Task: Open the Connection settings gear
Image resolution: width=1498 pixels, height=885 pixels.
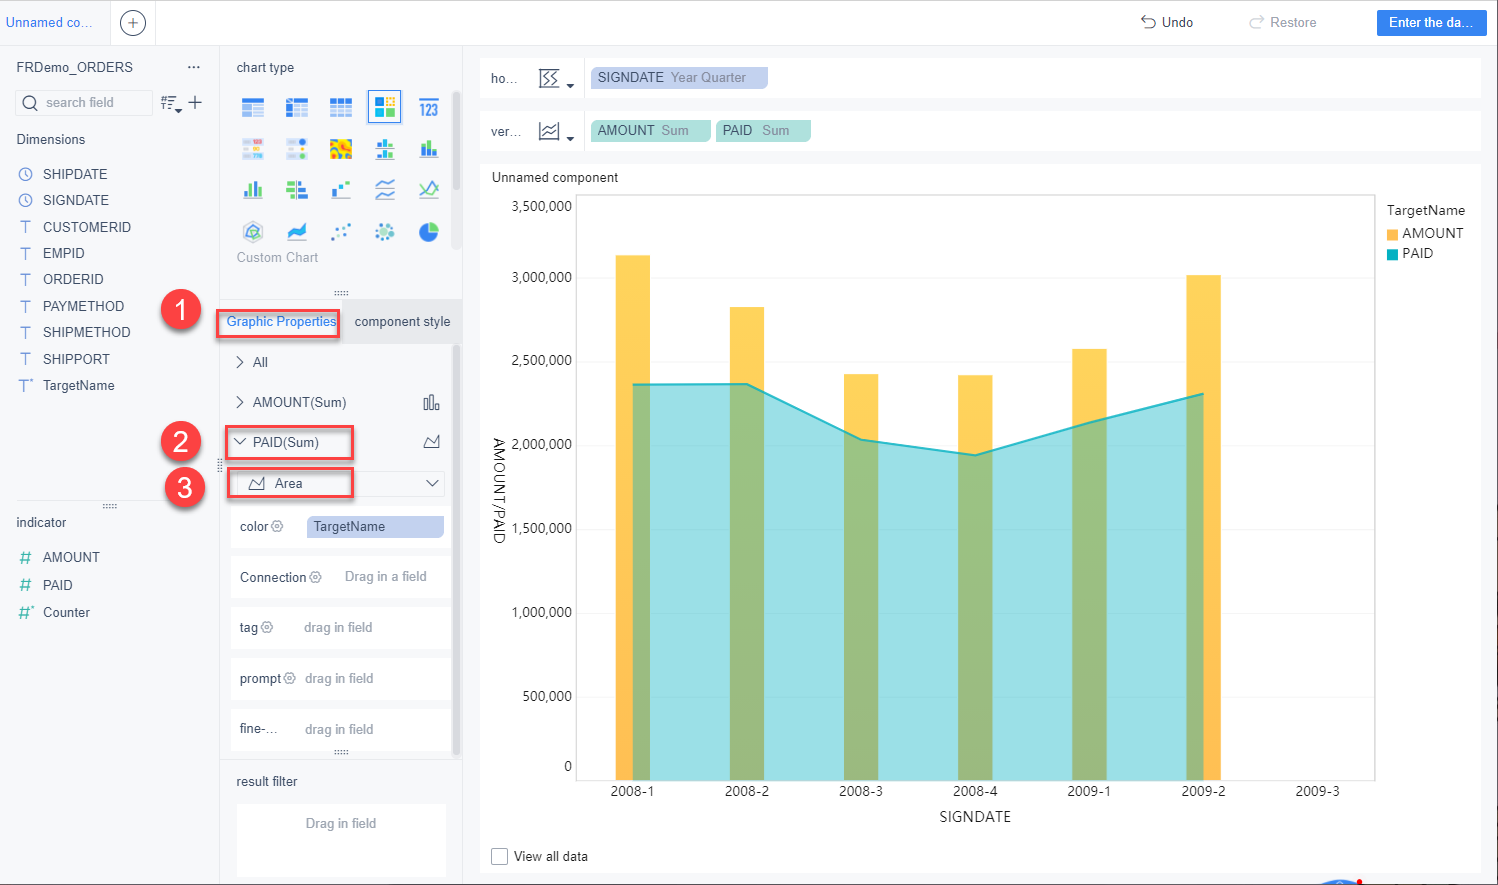Action: tap(315, 577)
